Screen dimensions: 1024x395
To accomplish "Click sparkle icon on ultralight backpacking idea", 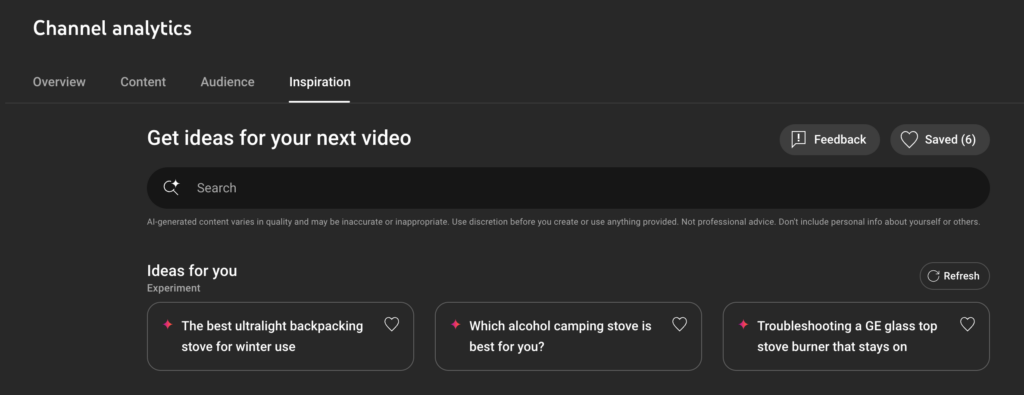I will (x=168, y=324).
